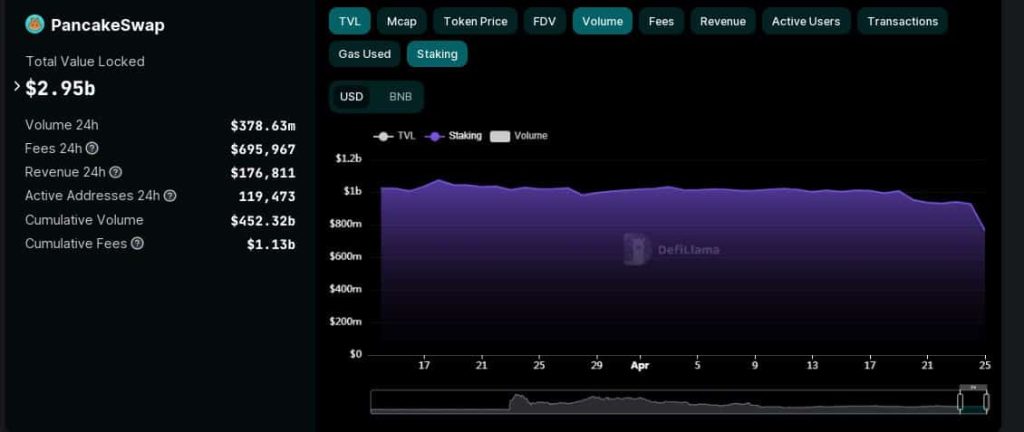The width and height of the screenshot is (1024, 432).
Task: Click the Volume legend marker in chart
Action: (500, 136)
